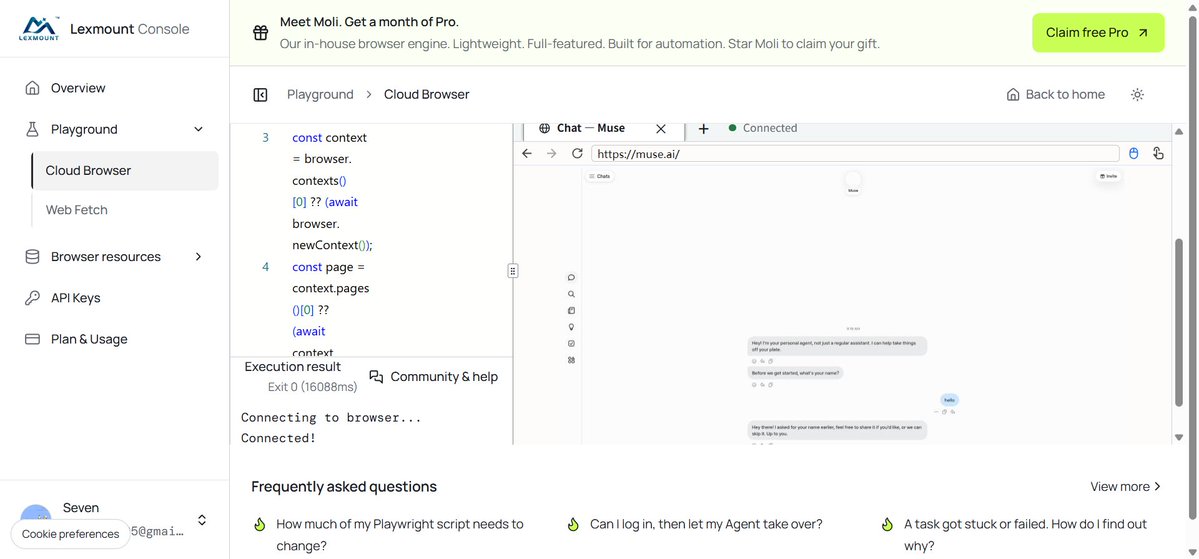1199x559 pixels.
Task: Click View more for FAQs
Action: [1126, 486]
